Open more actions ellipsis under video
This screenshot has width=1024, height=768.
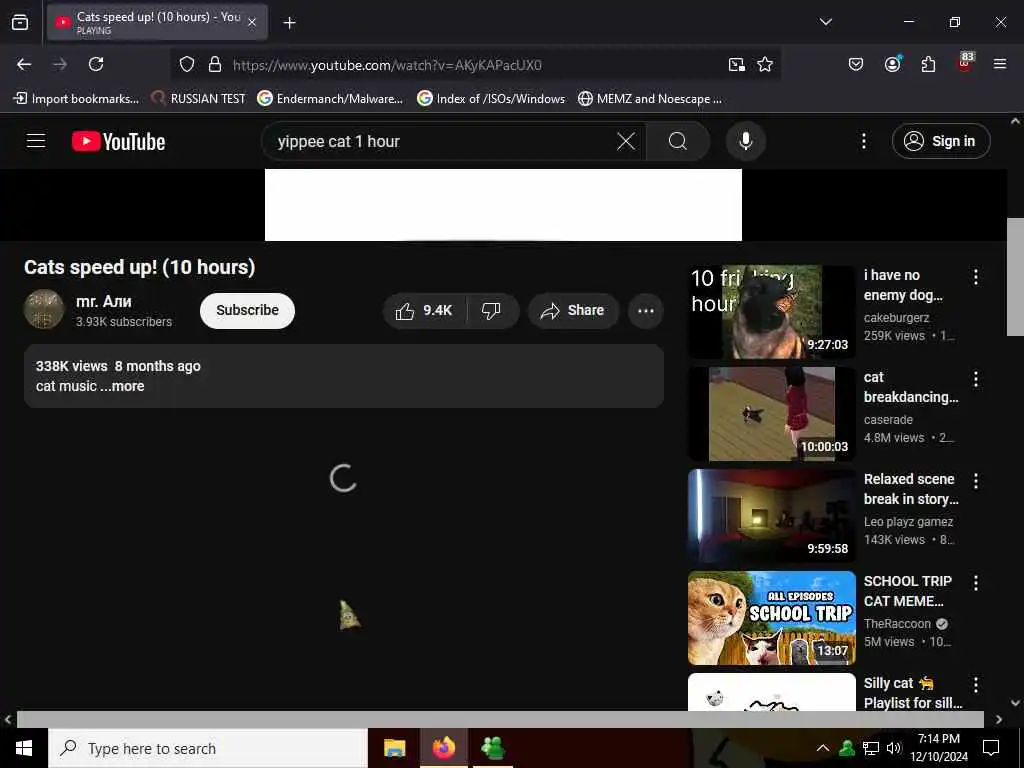click(x=646, y=311)
